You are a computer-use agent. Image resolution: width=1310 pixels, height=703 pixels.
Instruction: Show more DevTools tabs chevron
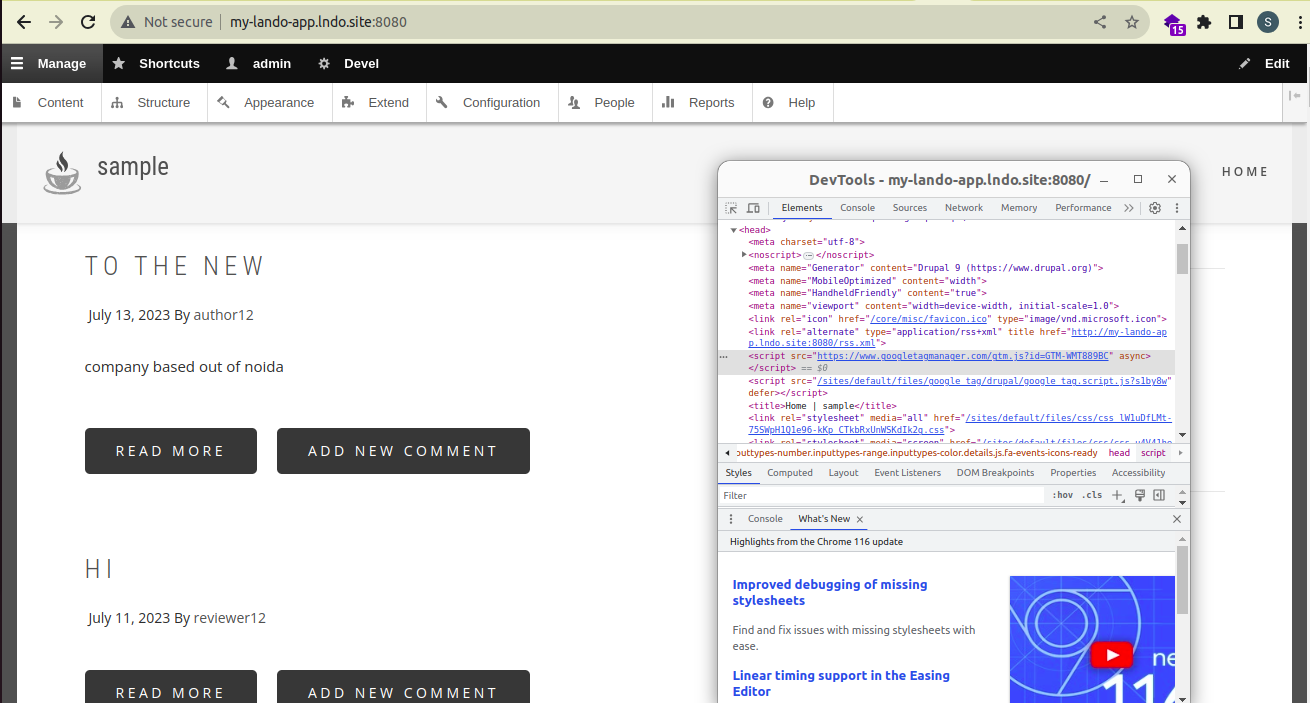pyautogui.click(x=1129, y=208)
